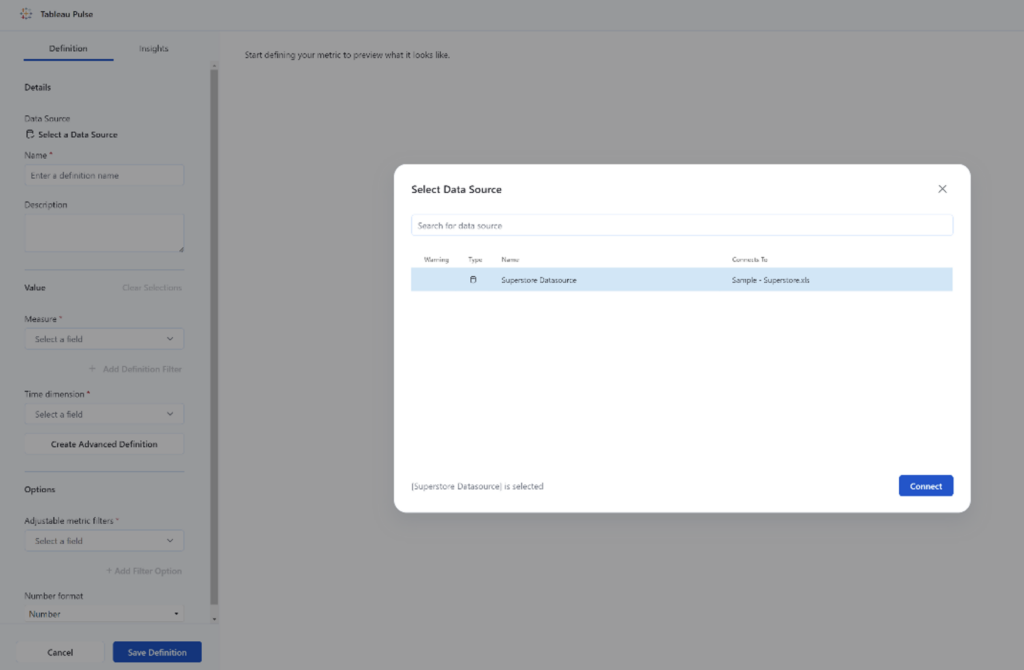
Task: Click the Select a Data Source icon
Action: click(31, 134)
